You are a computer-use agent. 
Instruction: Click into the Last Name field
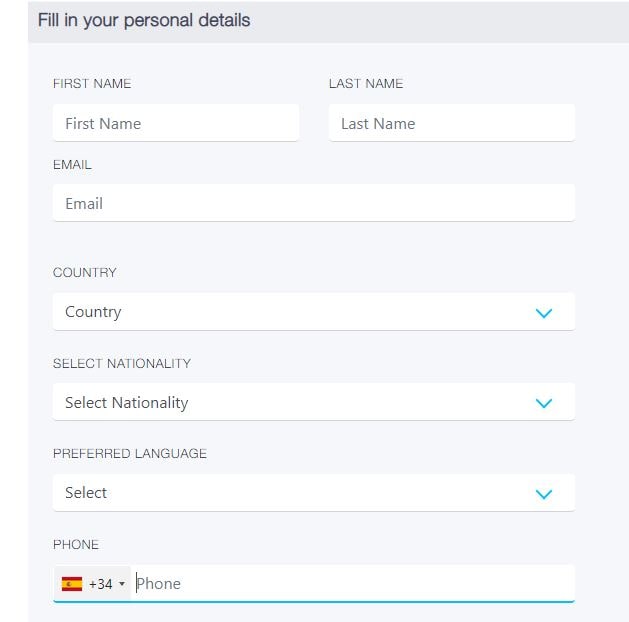click(452, 123)
